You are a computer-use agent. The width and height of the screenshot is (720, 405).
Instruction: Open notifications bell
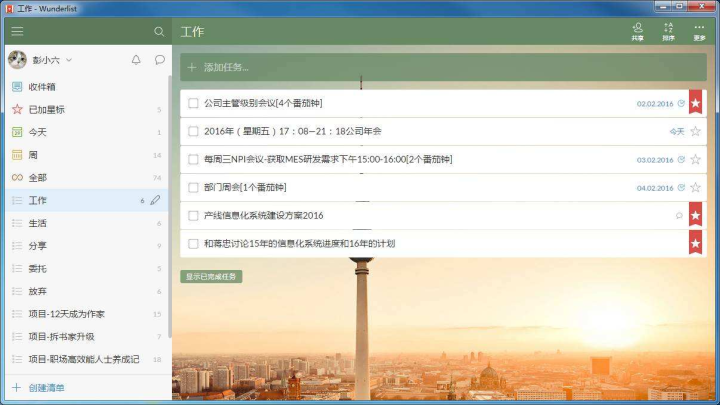[x=136, y=60]
